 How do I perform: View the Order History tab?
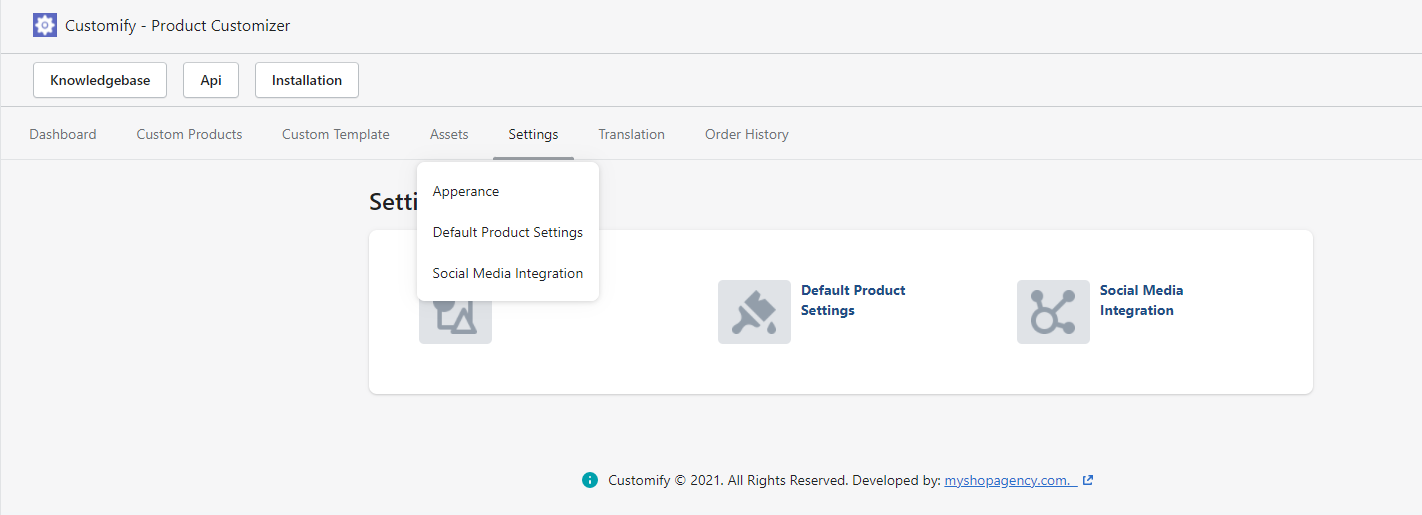point(747,134)
